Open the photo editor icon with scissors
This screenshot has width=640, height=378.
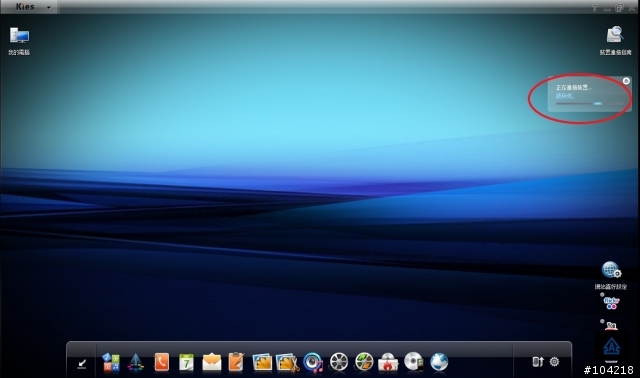287,362
